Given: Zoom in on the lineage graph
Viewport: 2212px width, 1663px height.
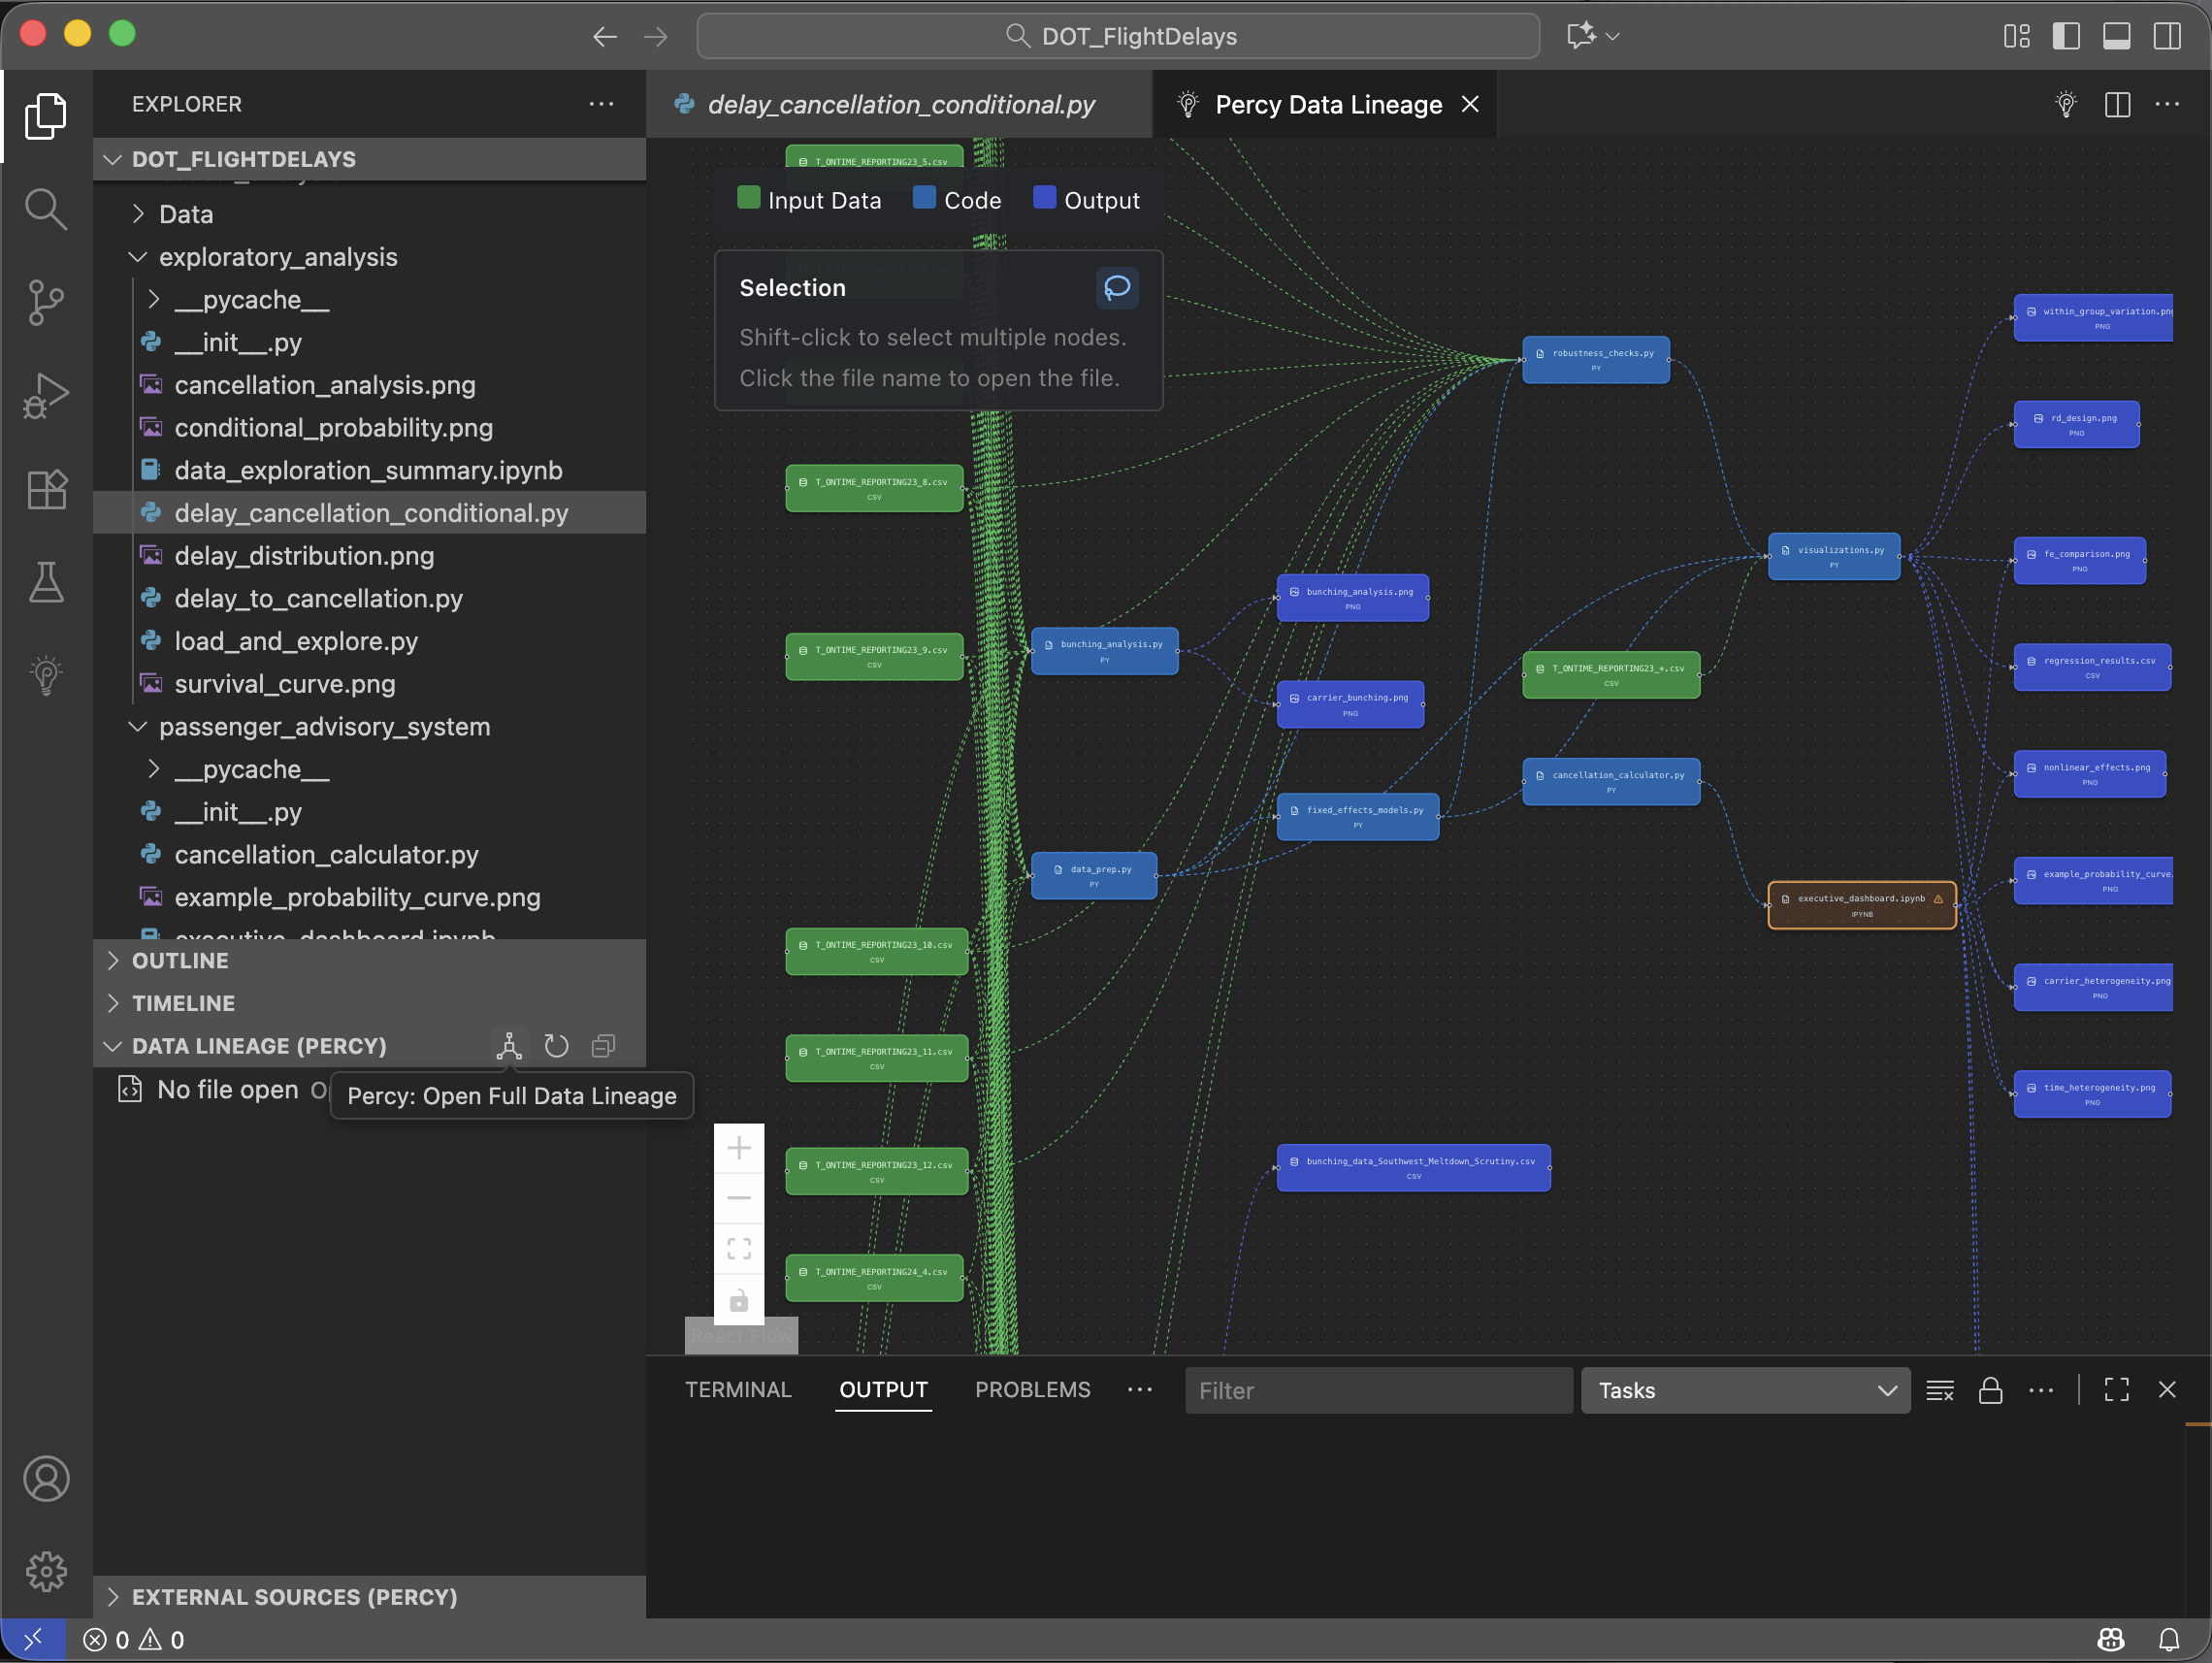Looking at the screenshot, I should click(x=739, y=1147).
